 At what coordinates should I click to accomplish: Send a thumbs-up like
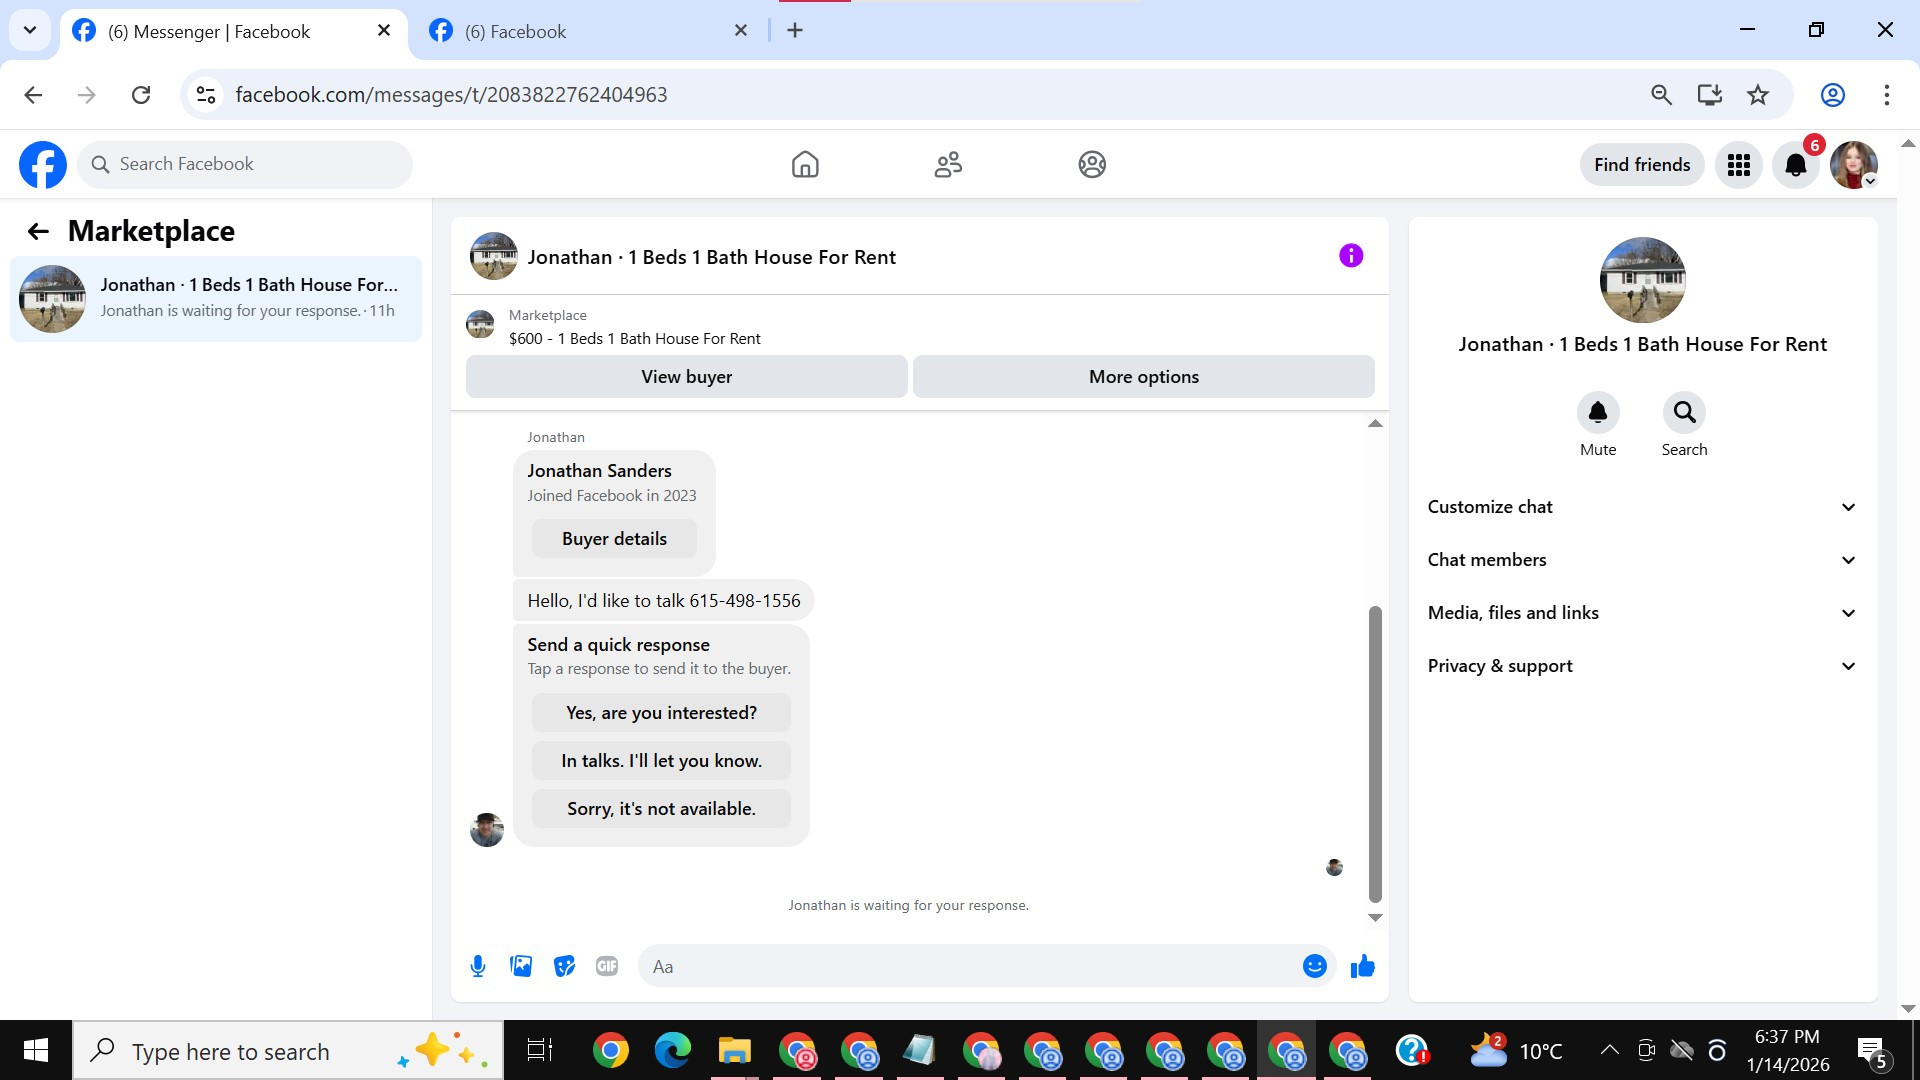(1362, 966)
